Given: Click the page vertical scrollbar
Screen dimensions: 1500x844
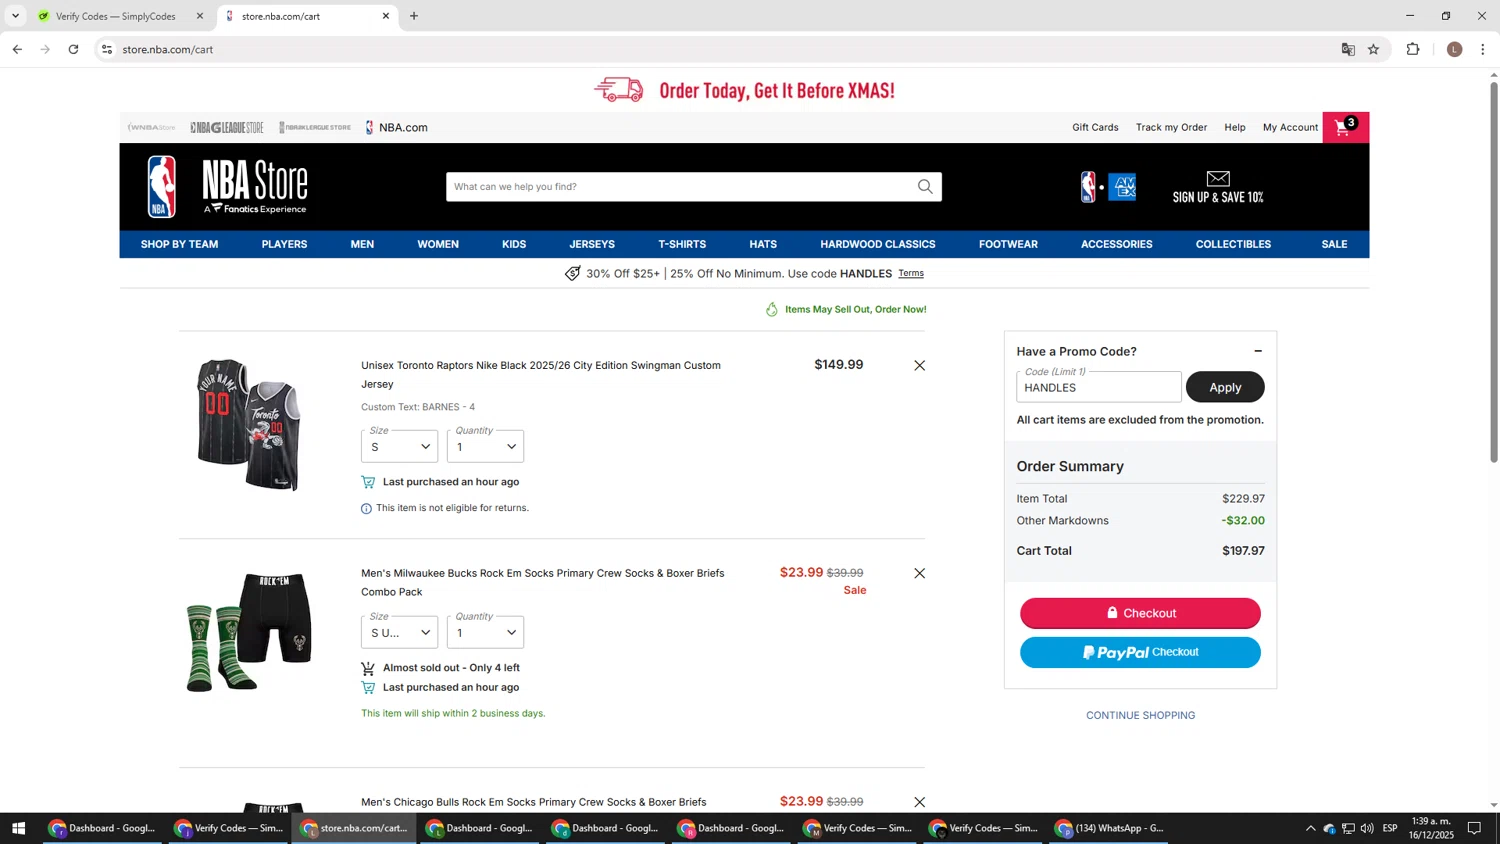Looking at the screenshot, I should point(1494,272).
